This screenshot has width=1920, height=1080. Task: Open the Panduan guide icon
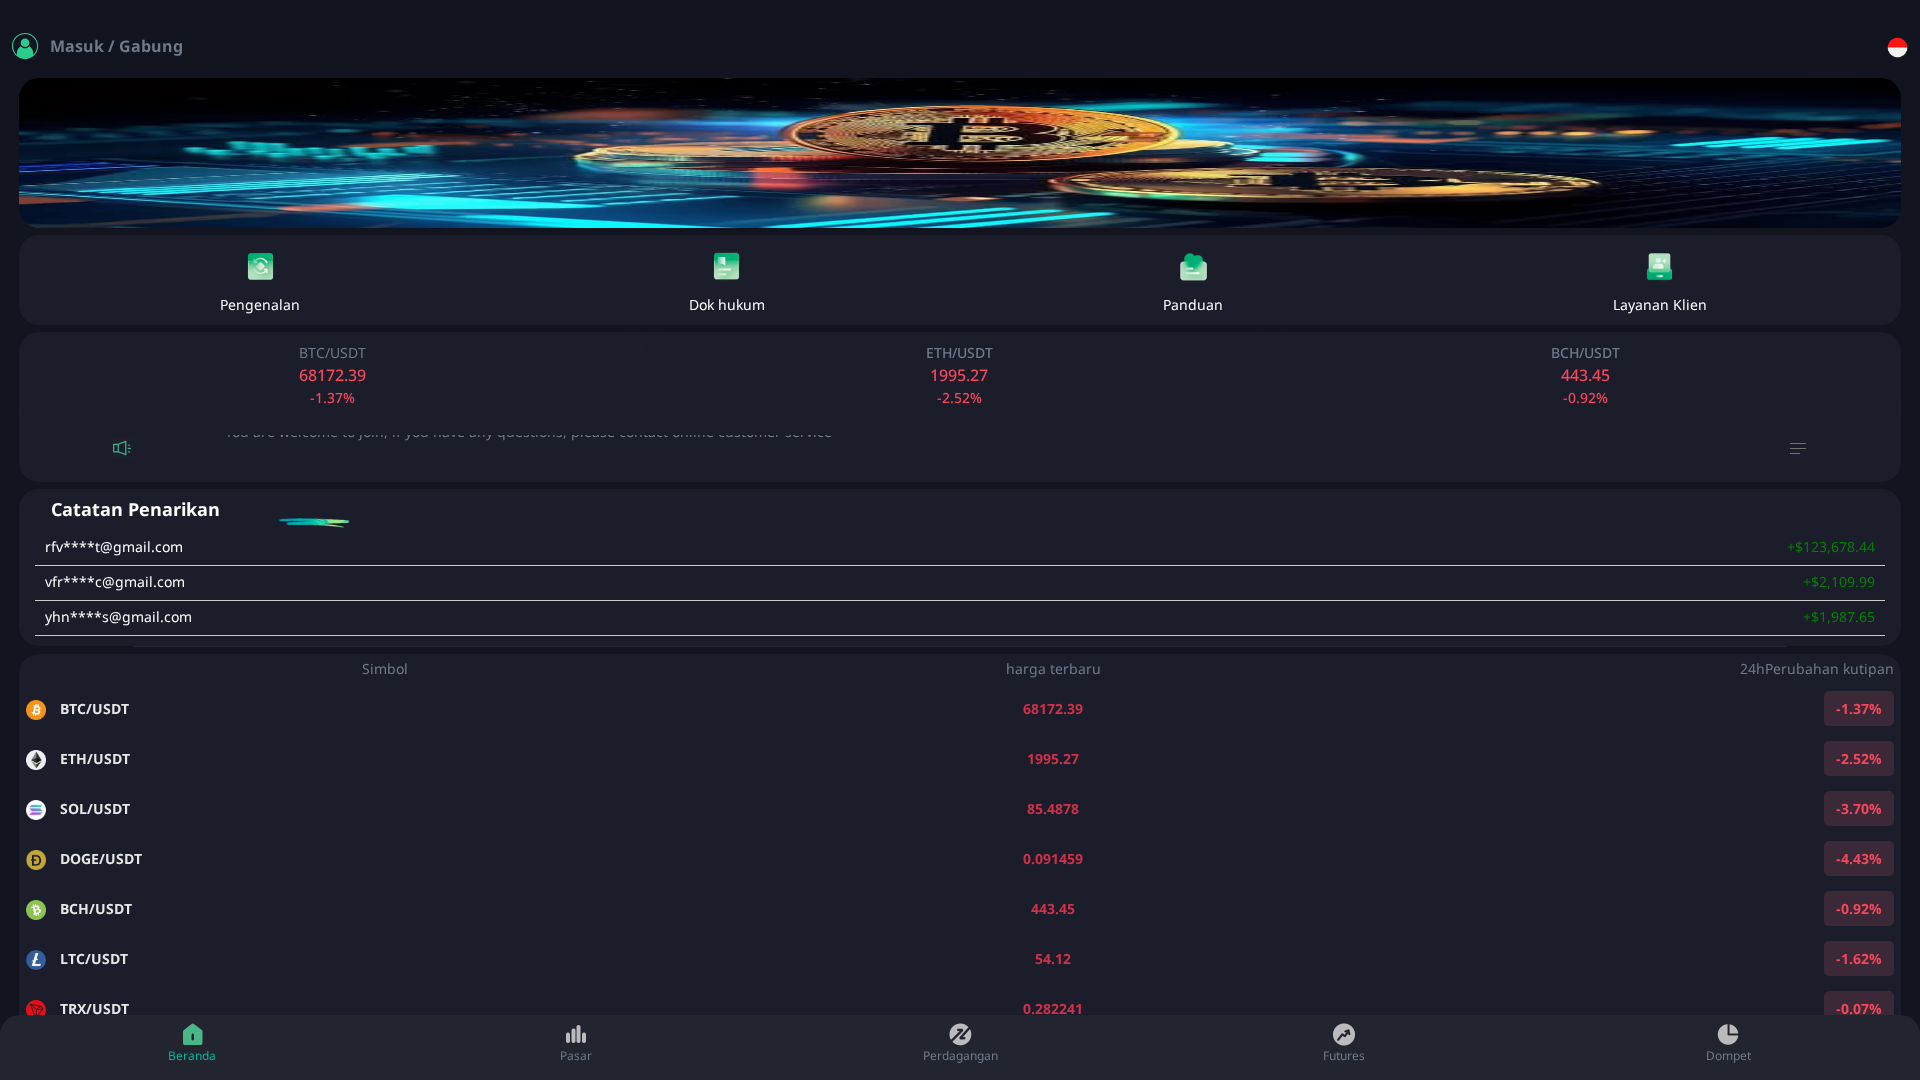(1192, 266)
